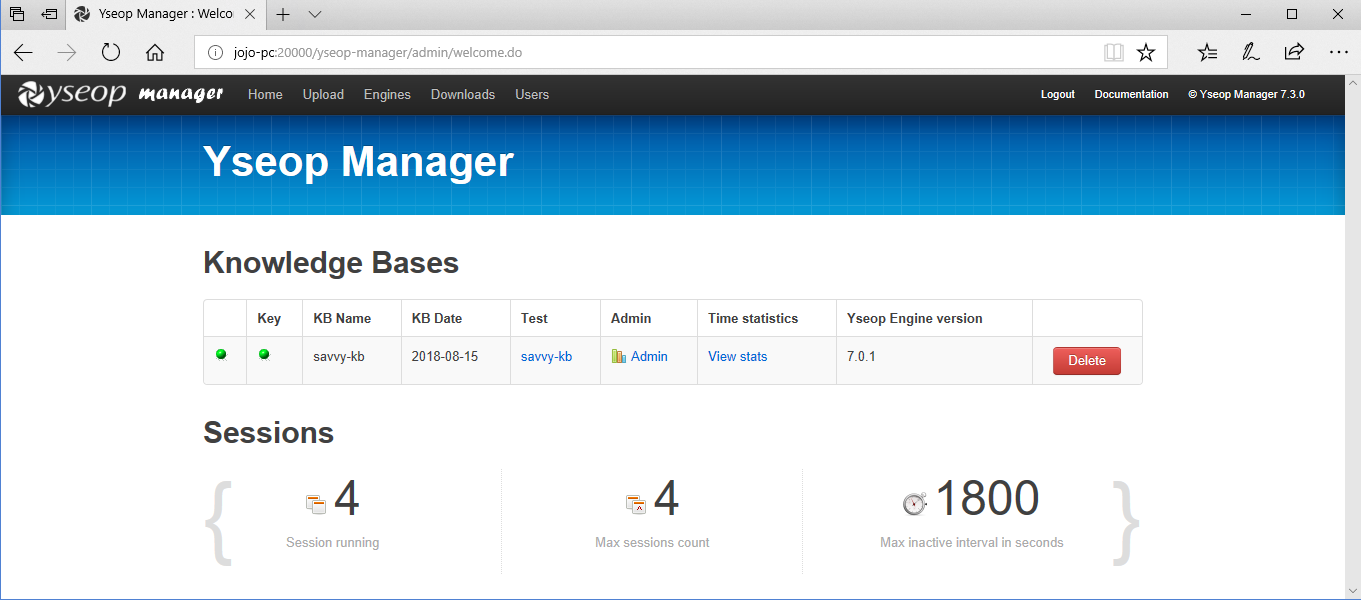1361x600 pixels.
Task: Click the 1800 max inactive interval value
Action: 987,498
